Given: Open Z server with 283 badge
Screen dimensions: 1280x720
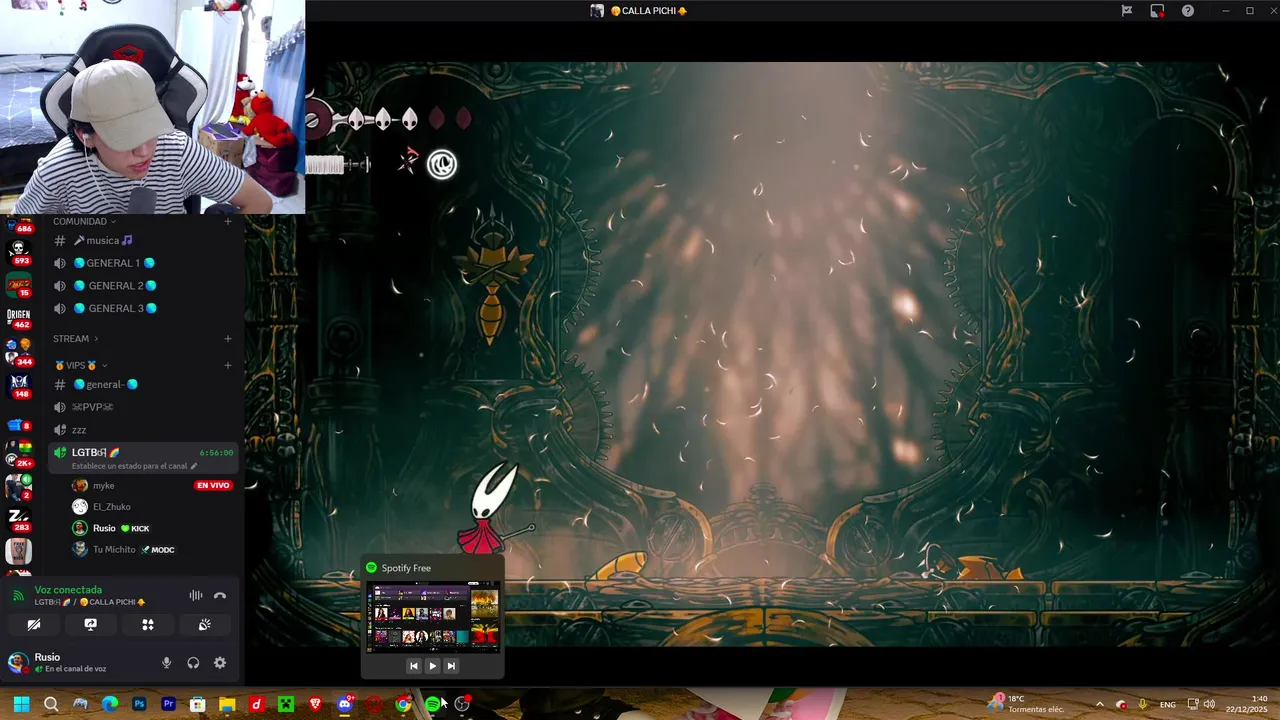Looking at the screenshot, I should (18, 518).
